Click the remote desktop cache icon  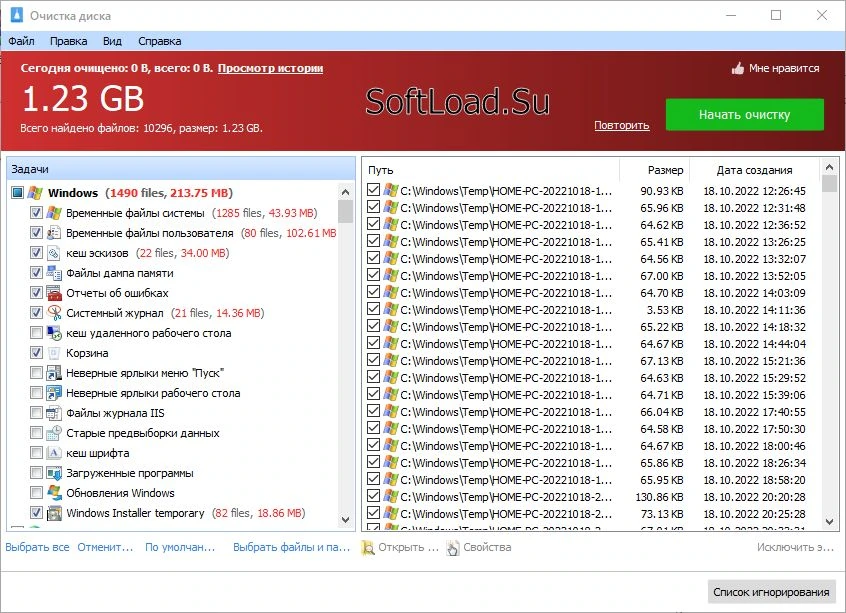click(x=54, y=332)
